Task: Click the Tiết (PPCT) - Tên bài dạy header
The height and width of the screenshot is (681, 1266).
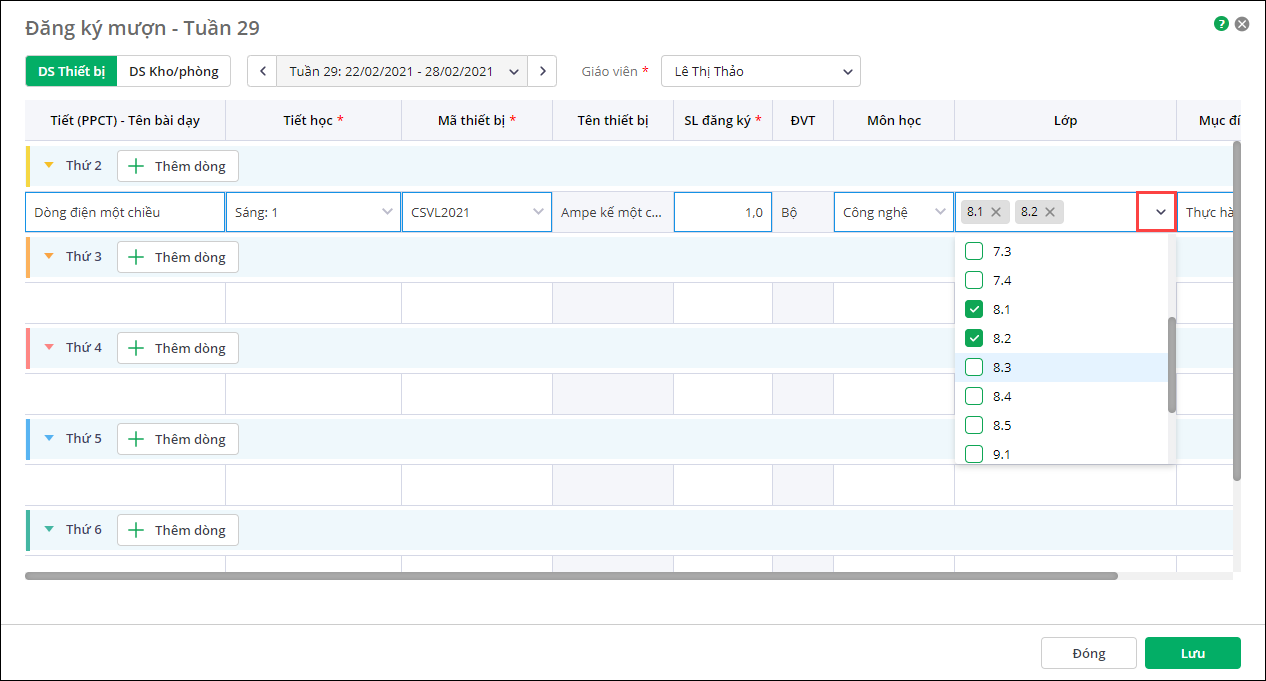Action: [125, 120]
